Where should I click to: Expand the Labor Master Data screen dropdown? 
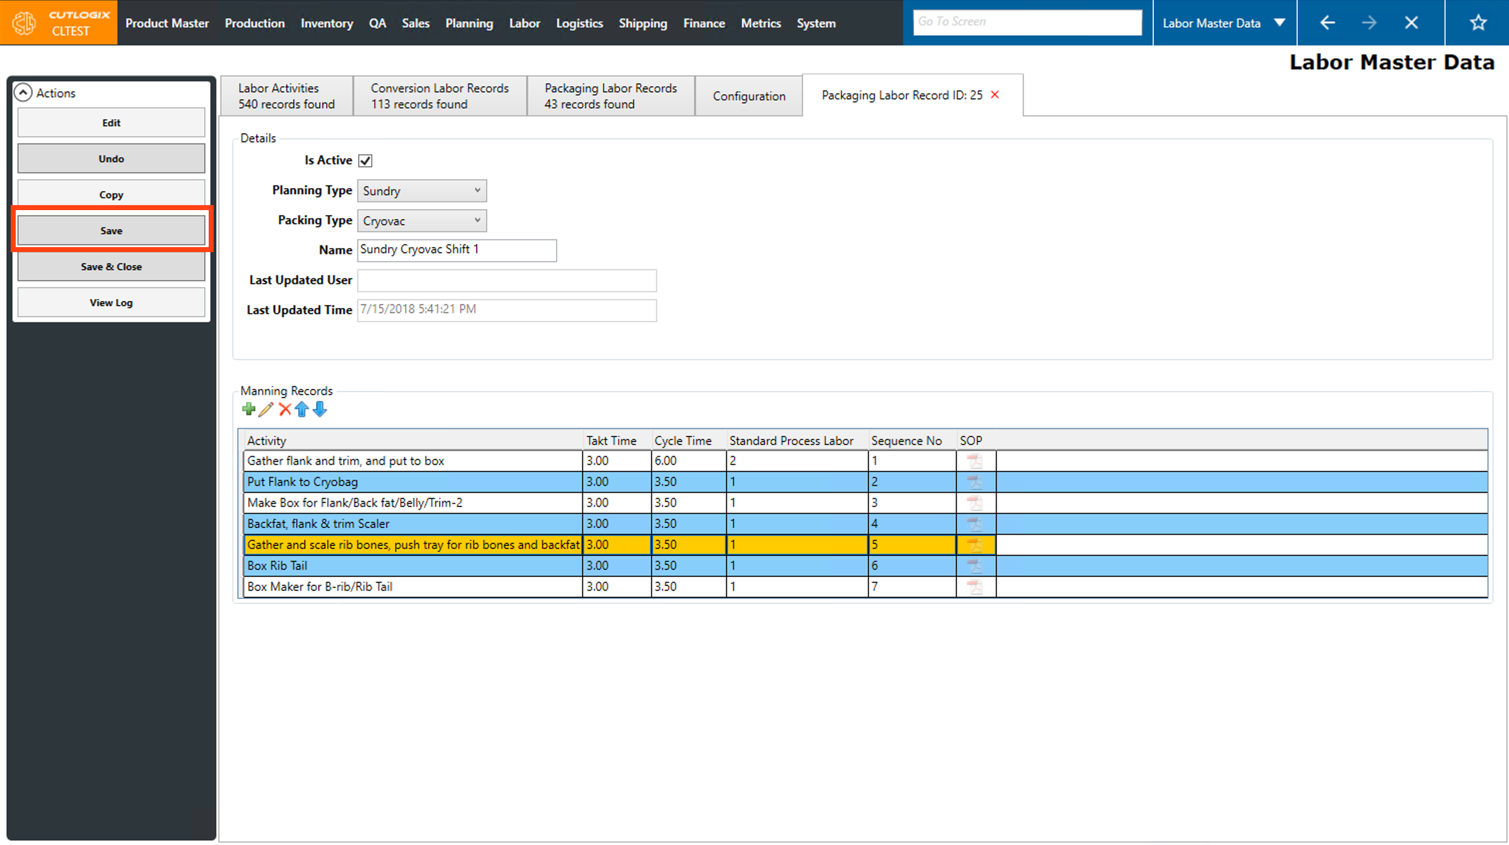(x=1279, y=22)
